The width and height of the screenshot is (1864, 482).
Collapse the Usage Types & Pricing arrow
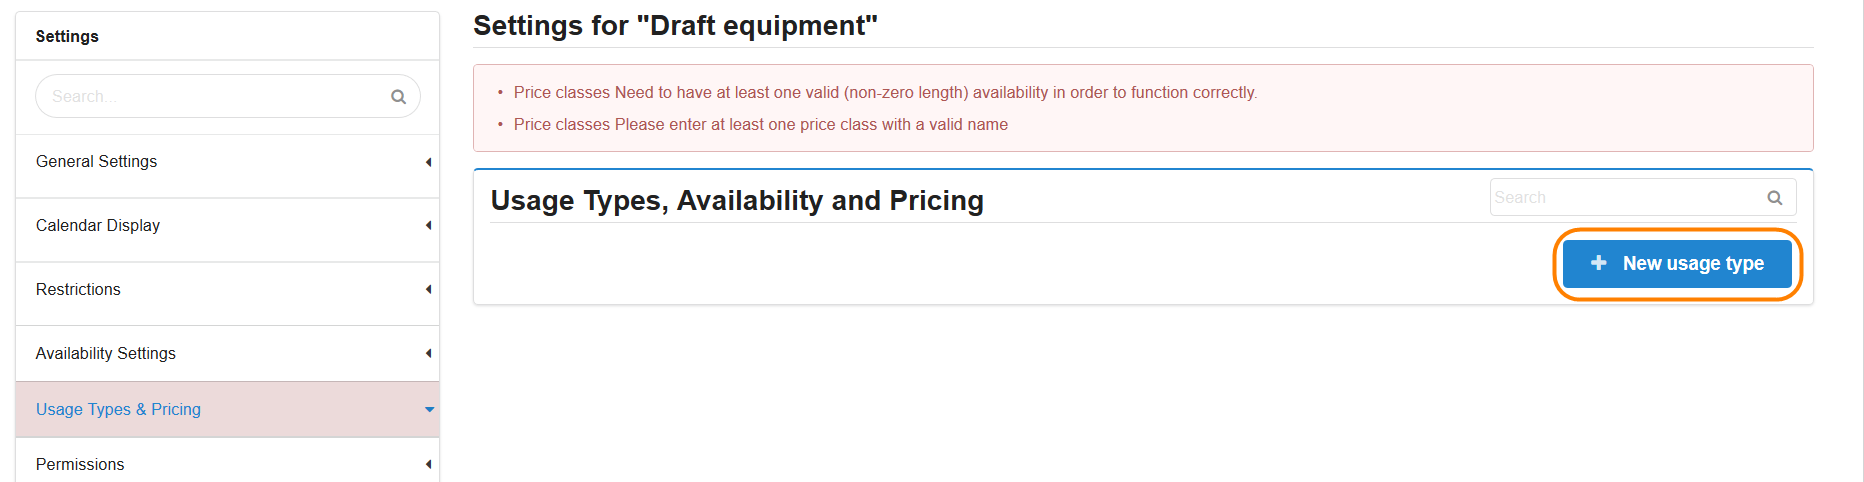(x=429, y=410)
